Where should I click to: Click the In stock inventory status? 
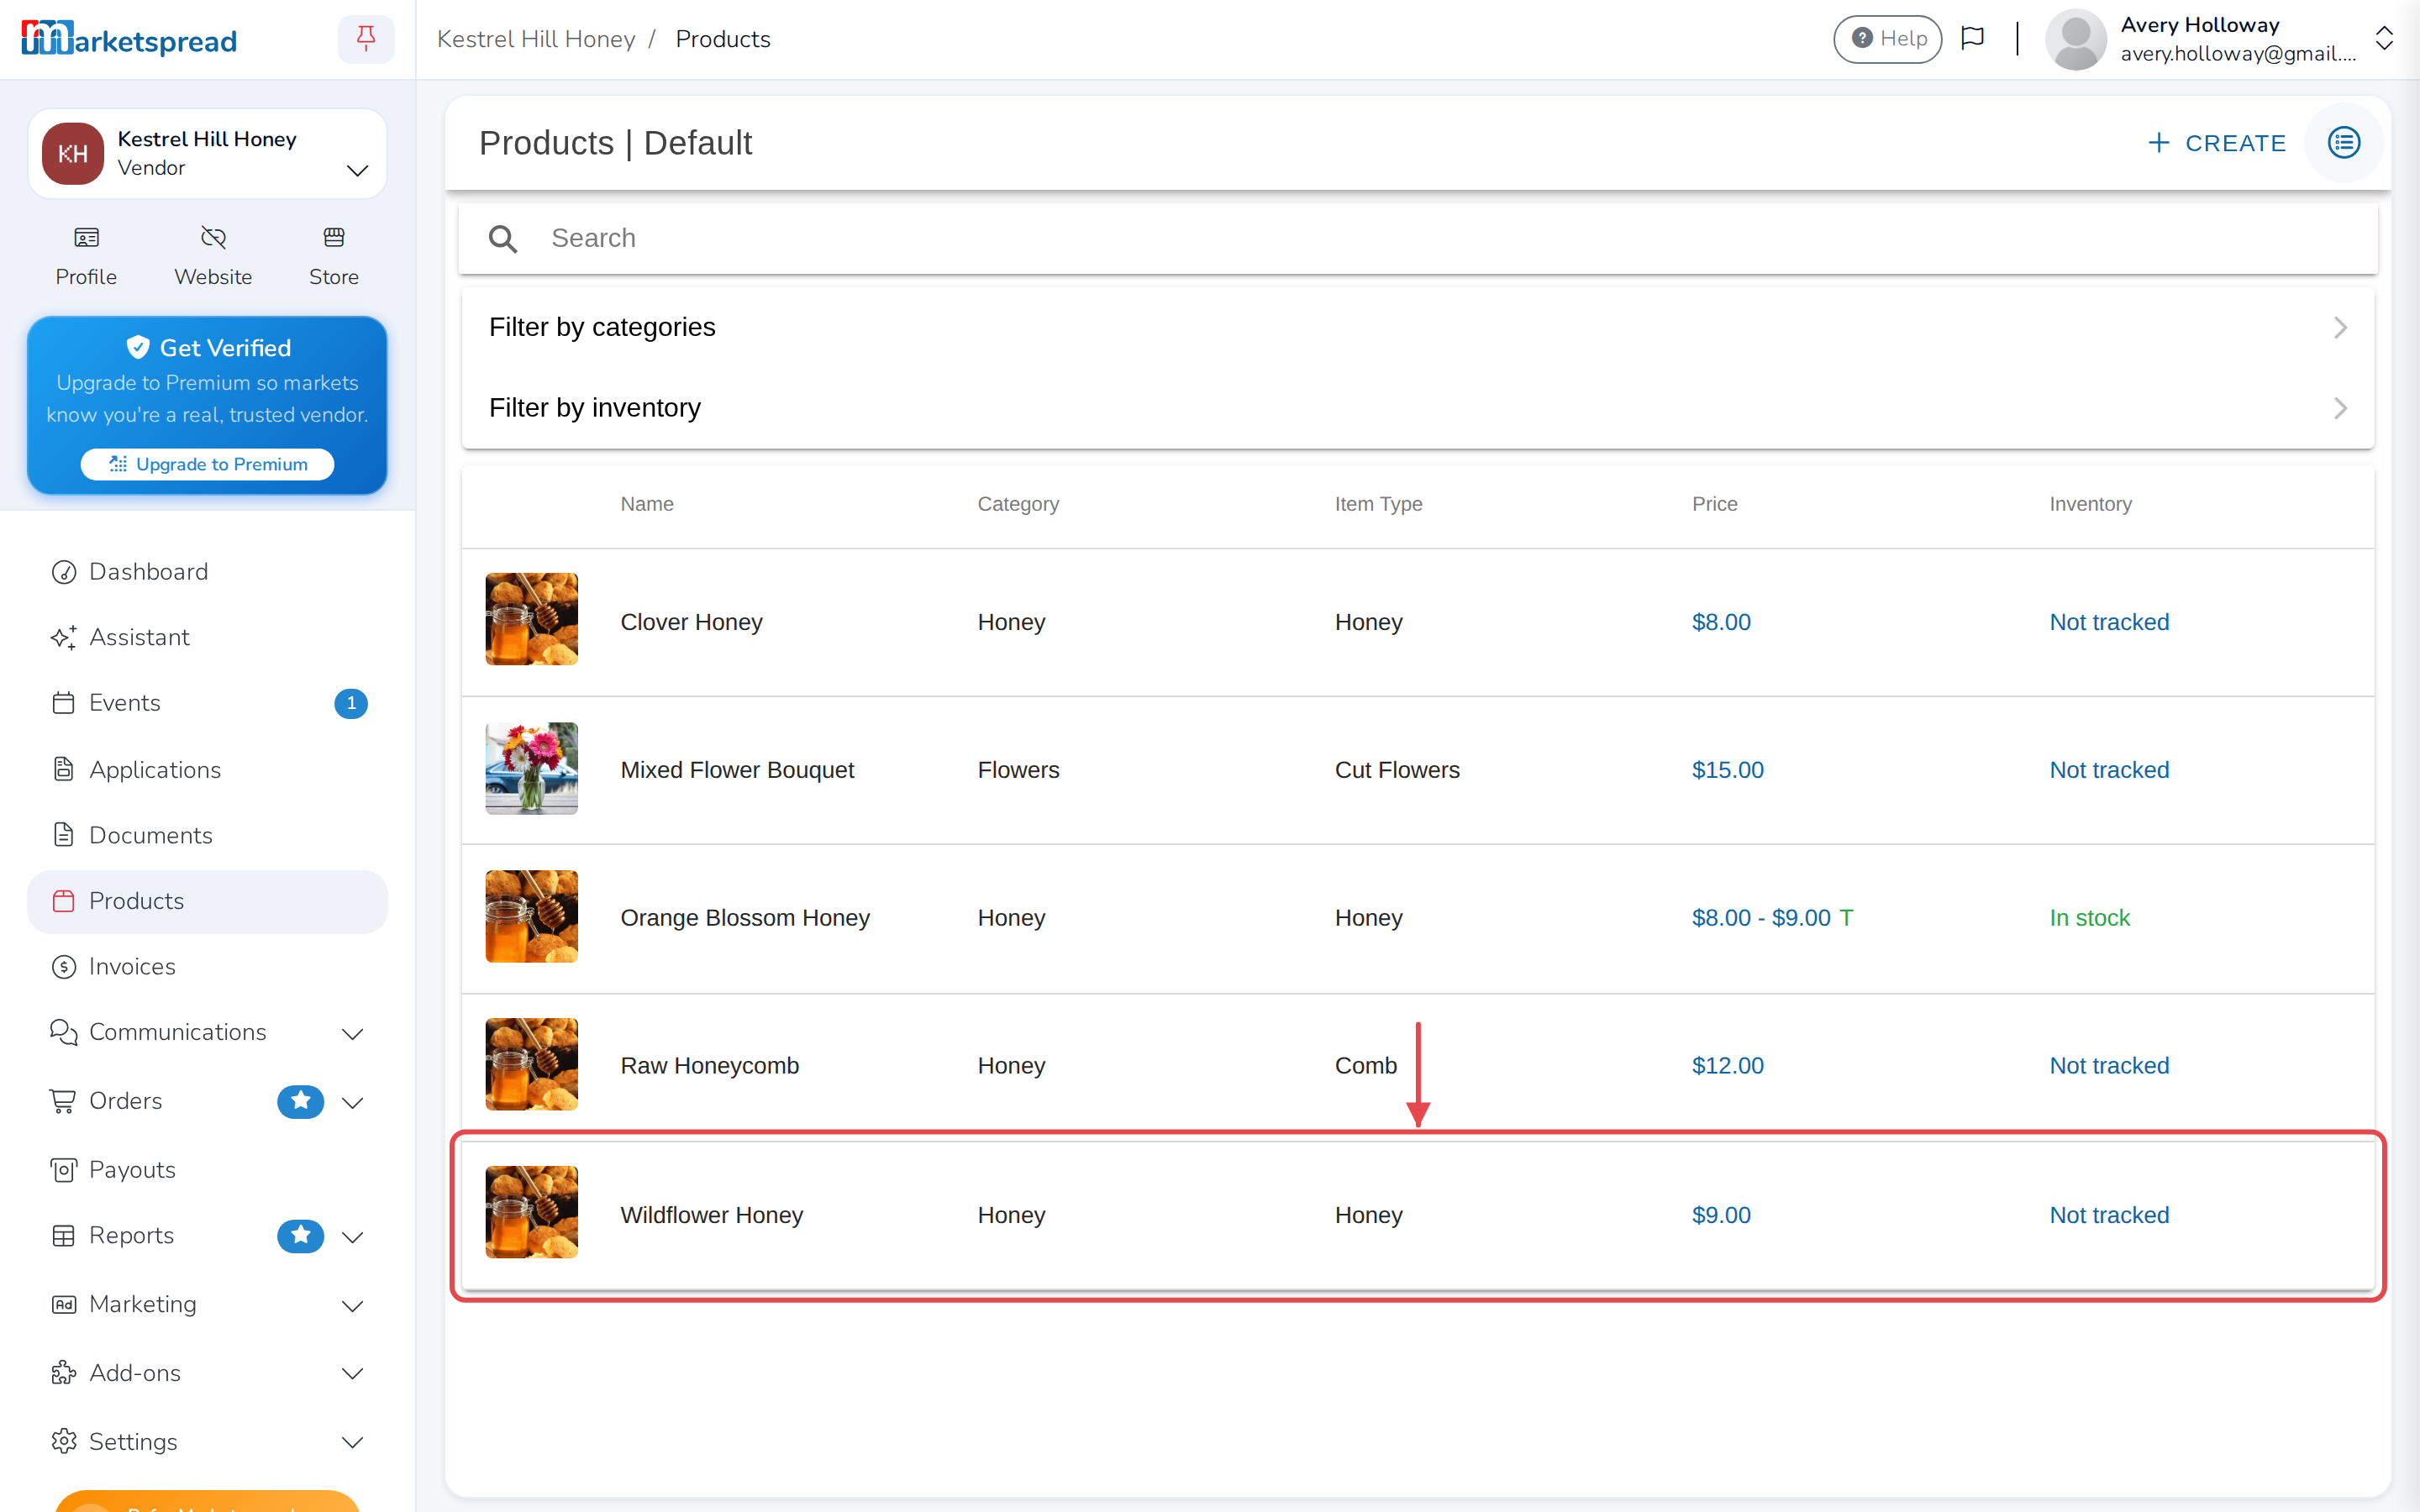pyautogui.click(x=2089, y=918)
